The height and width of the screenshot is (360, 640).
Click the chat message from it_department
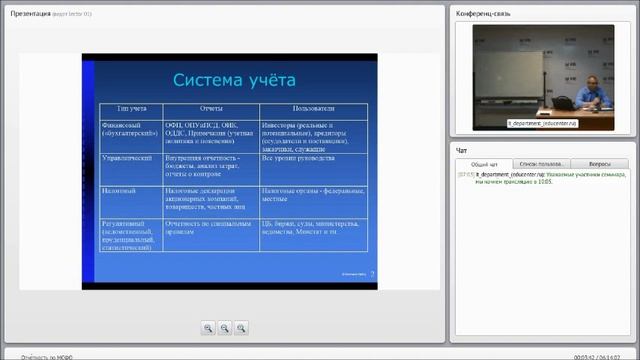[x=543, y=178]
